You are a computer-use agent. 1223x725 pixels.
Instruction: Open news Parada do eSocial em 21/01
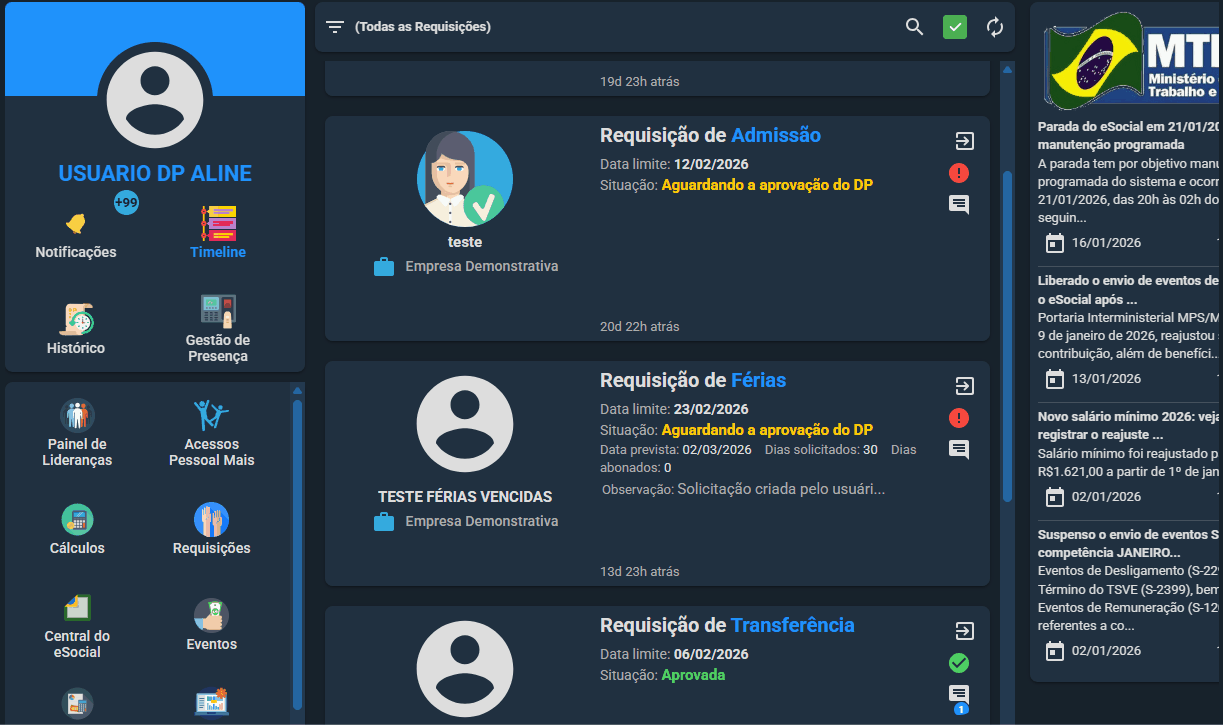(x=1130, y=136)
